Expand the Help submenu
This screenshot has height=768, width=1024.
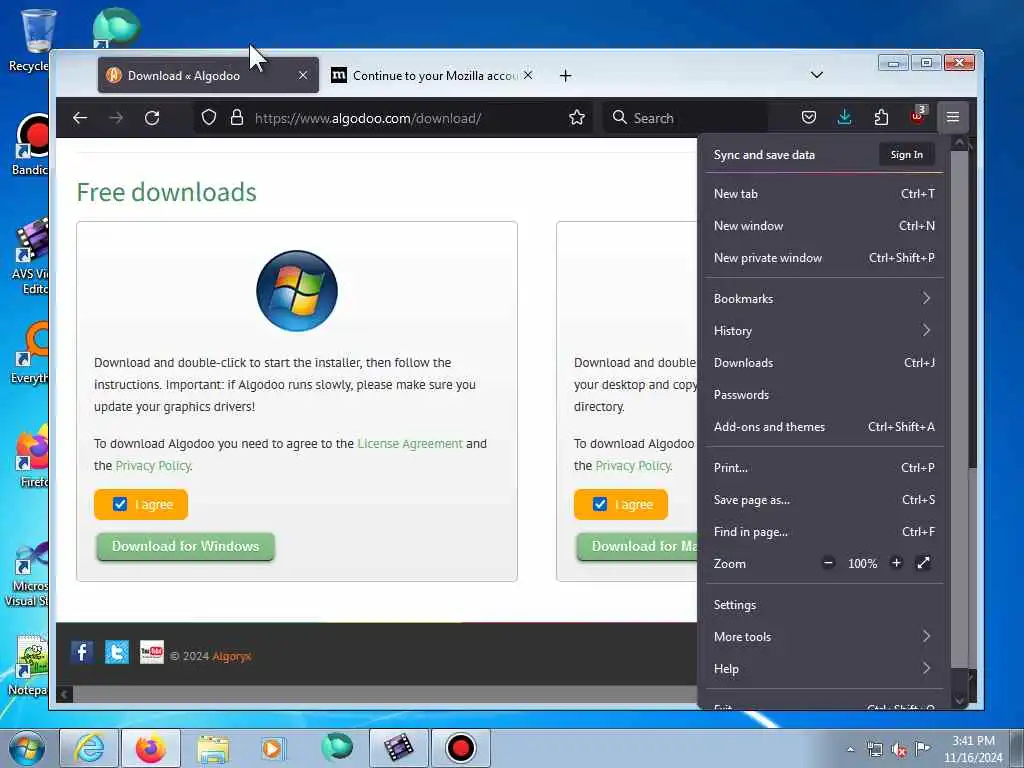824,669
